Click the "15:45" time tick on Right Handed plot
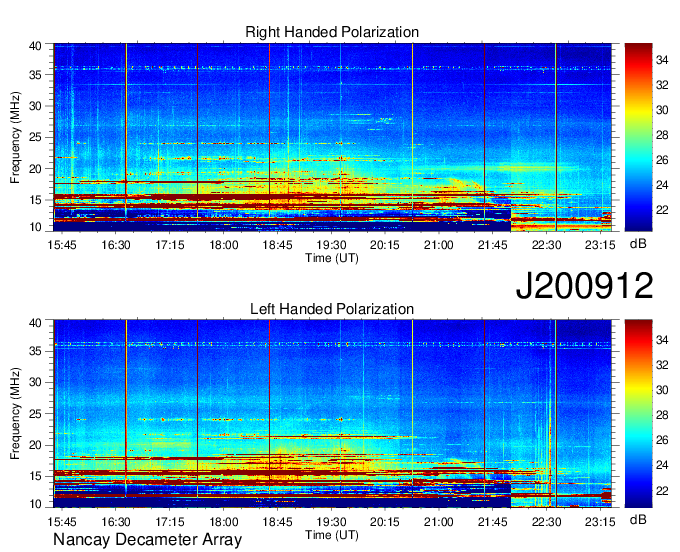 coord(62,245)
